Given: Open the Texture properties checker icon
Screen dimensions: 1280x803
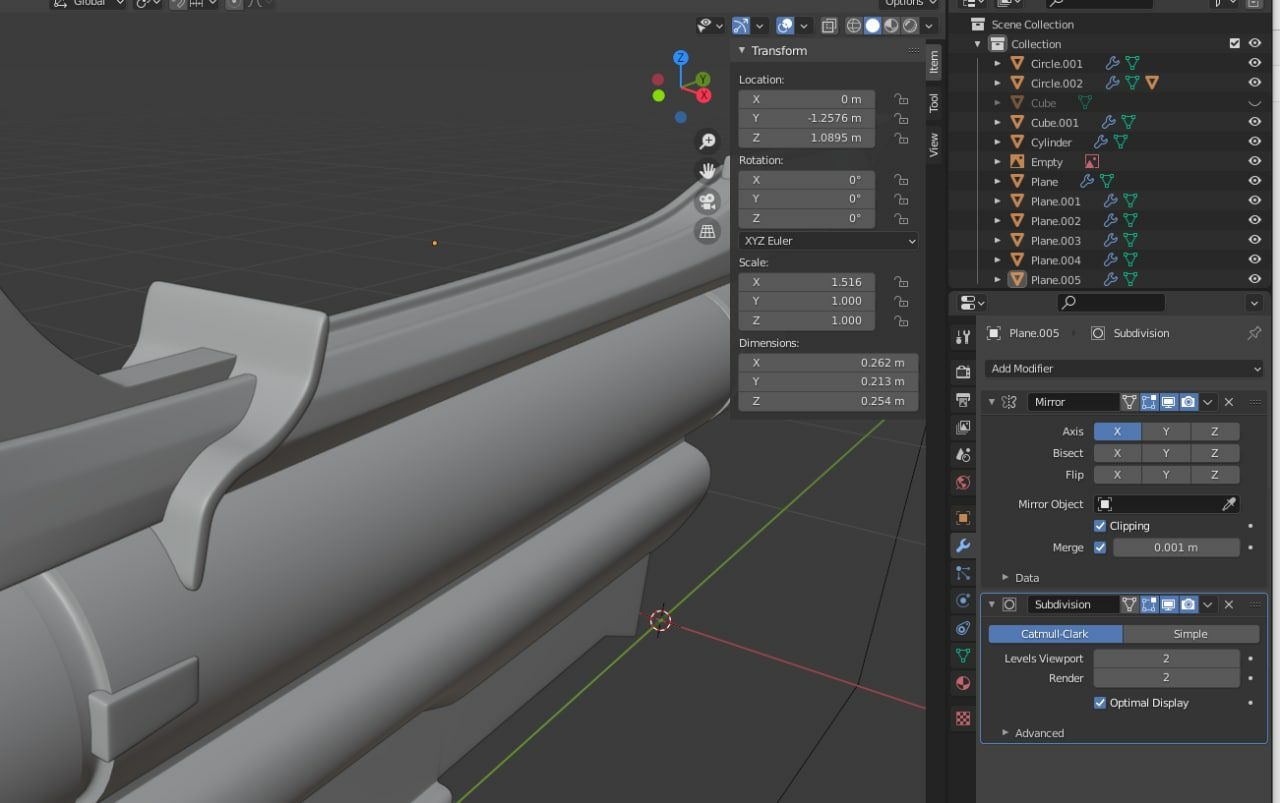Looking at the screenshot, I should [963, 718].
